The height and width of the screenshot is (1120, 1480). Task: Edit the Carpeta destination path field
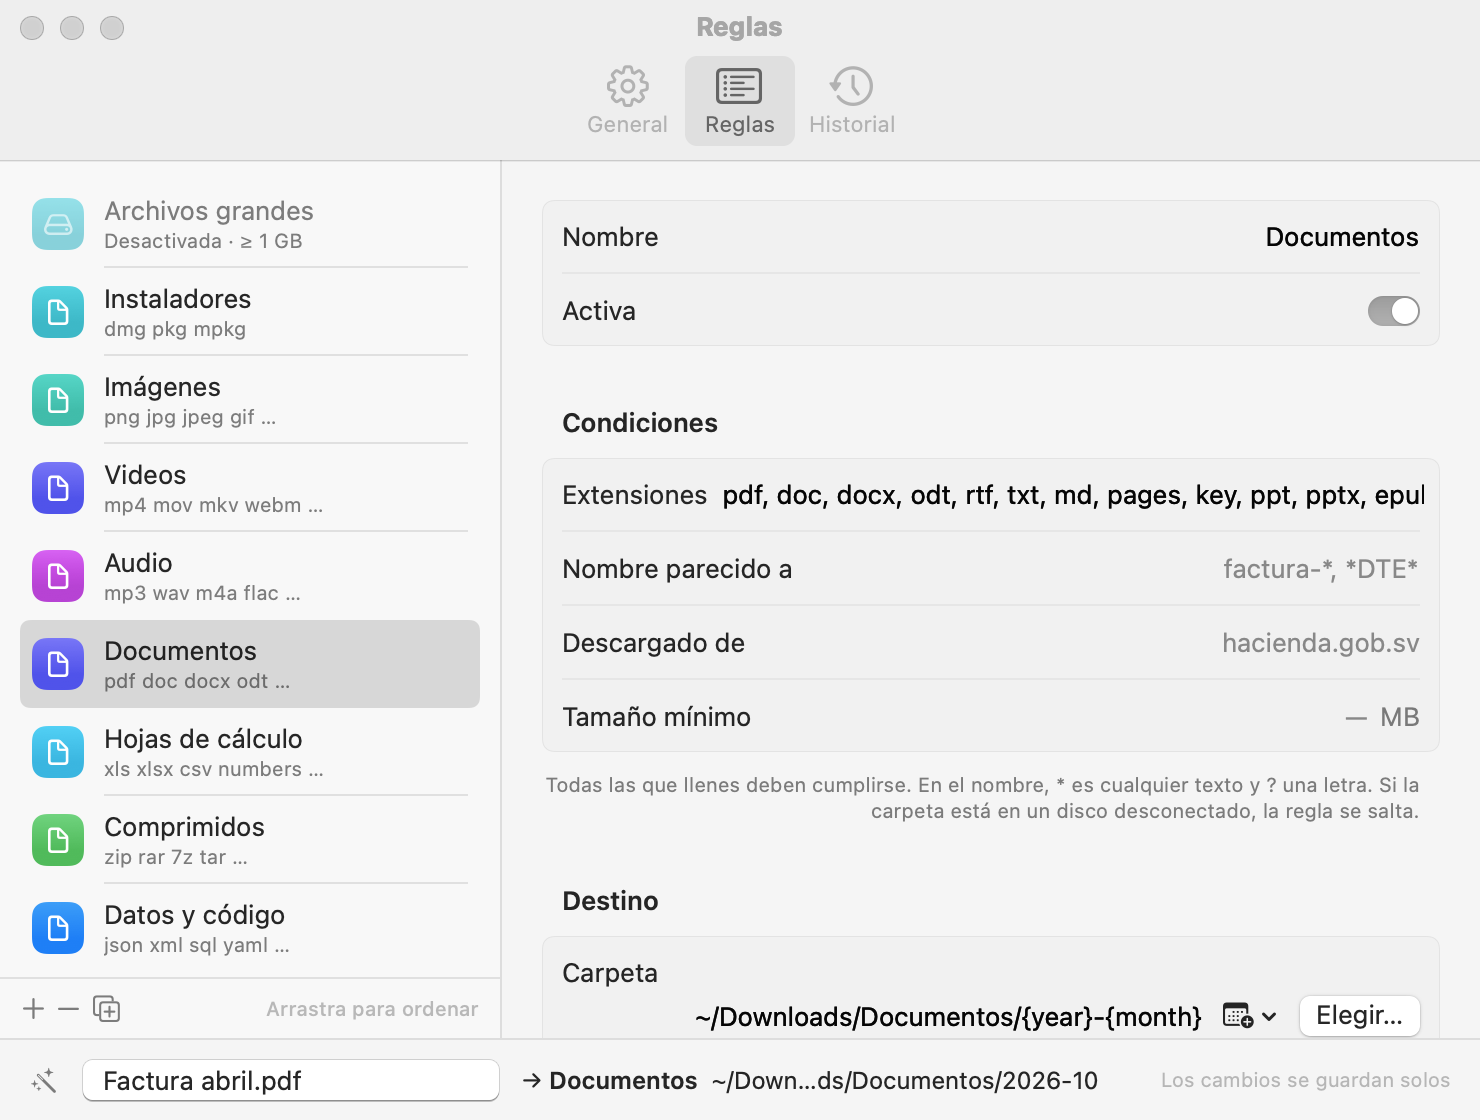[x=948, y=1017]
